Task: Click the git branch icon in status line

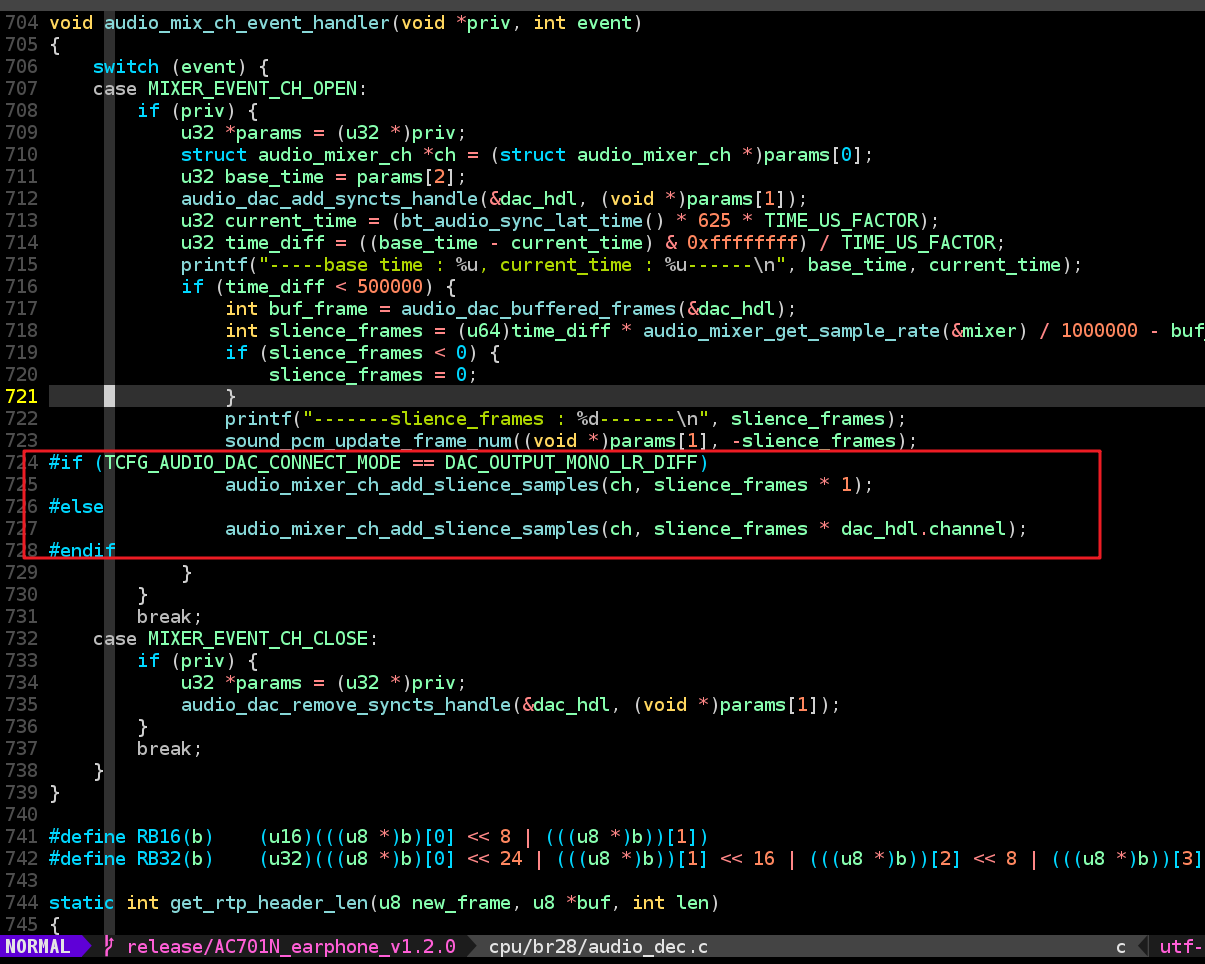Action: [x=108, y=946]
